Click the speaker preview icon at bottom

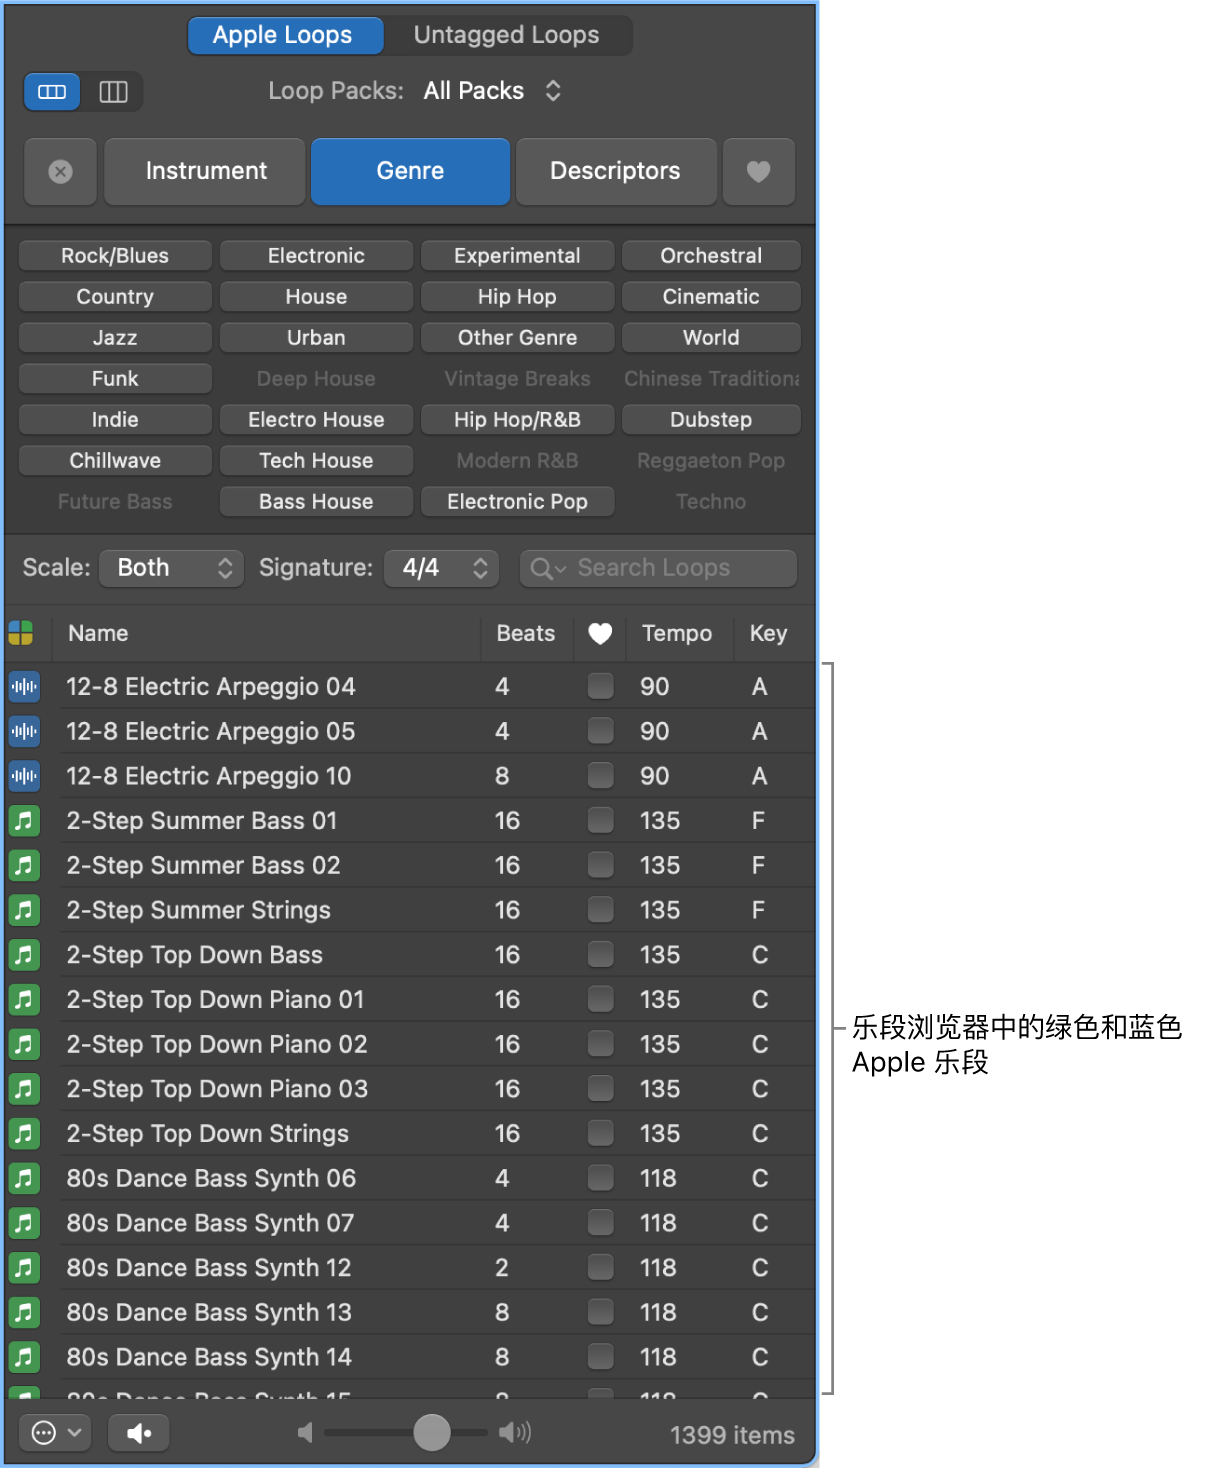(138, 1432)
